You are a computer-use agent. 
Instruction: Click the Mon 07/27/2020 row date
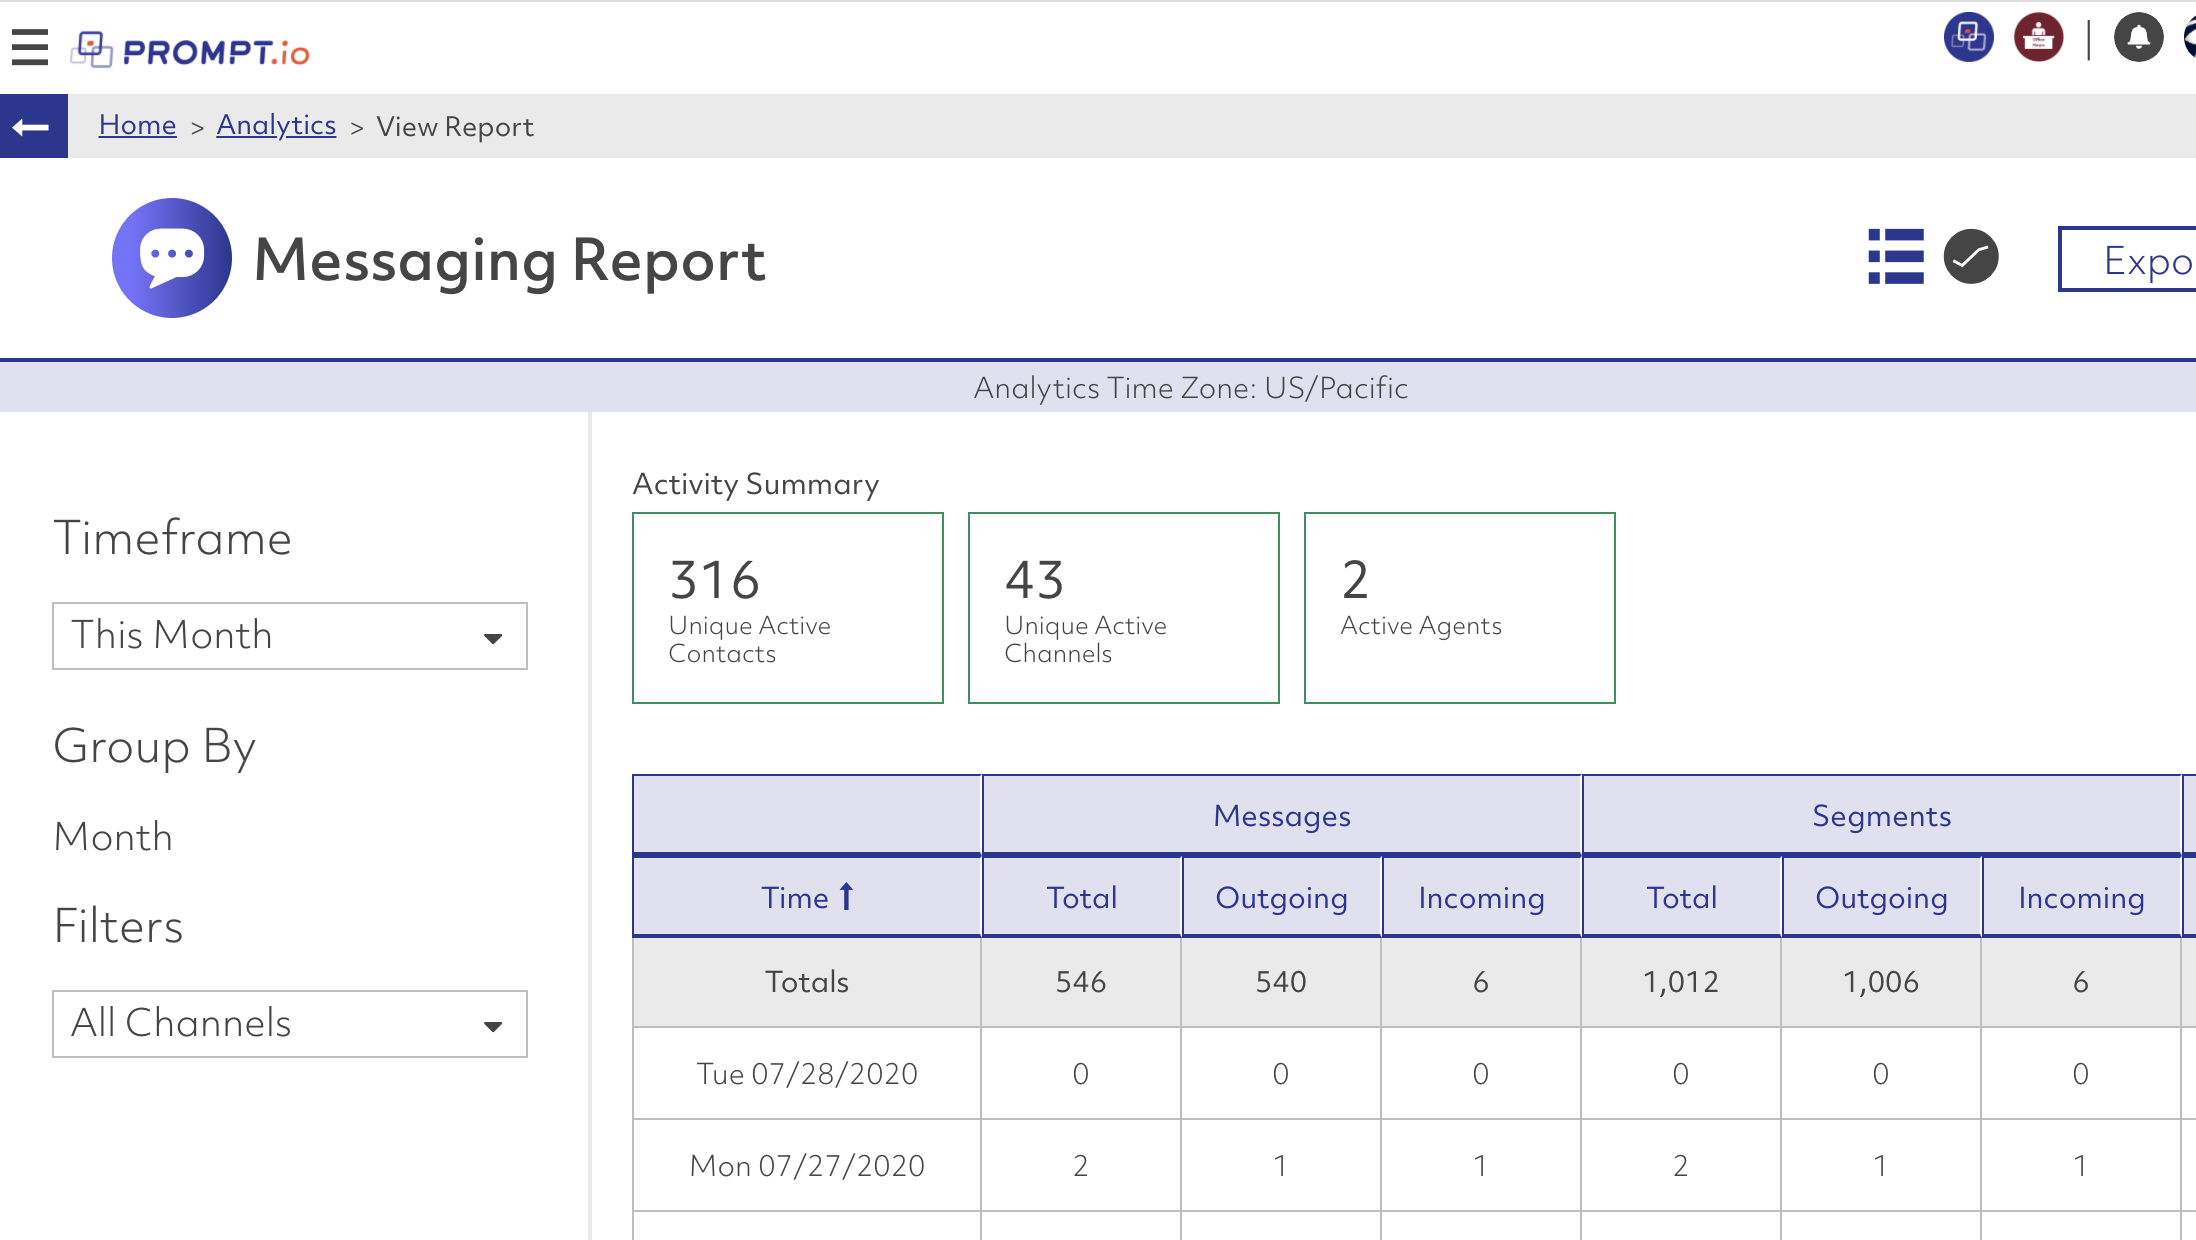pos(807,1166)
